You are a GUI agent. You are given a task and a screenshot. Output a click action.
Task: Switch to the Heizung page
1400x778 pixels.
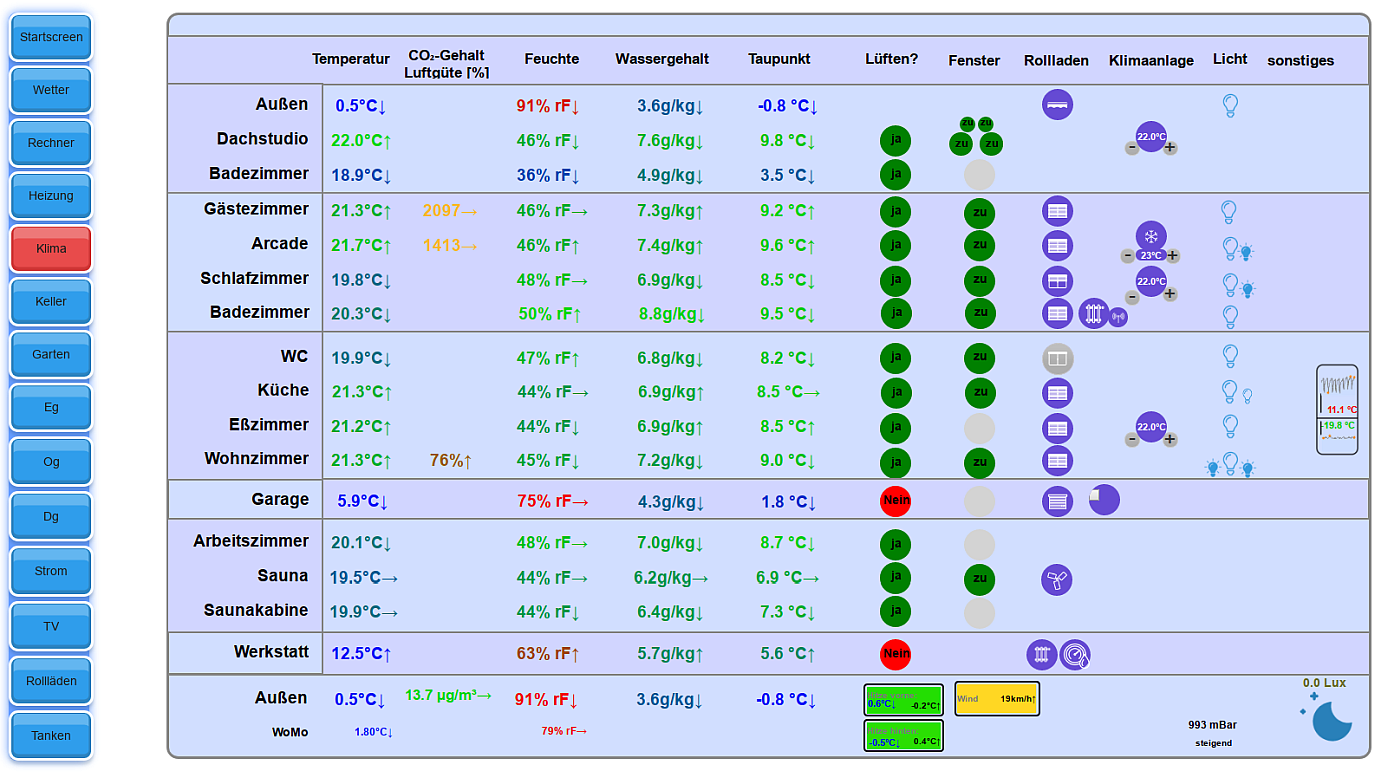(x=51, y=196)
